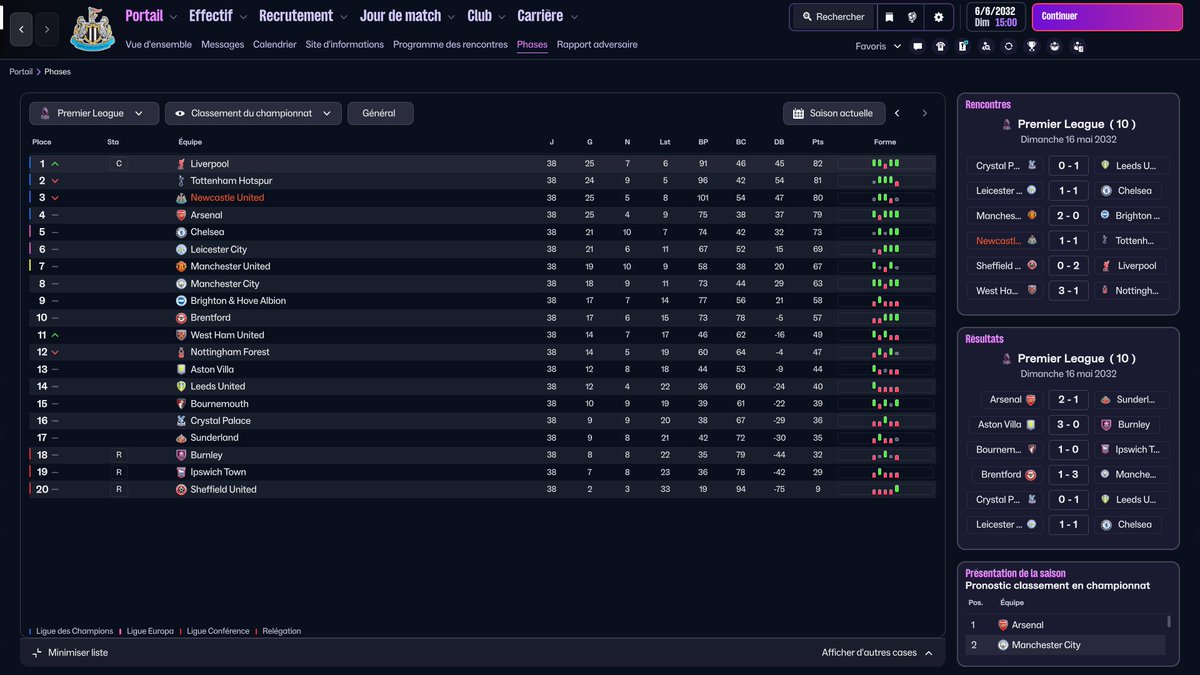The width and height of the screenshot is (1200, 675).
Task: Click Portail in the breadcrumb
Action: point(21,72)
